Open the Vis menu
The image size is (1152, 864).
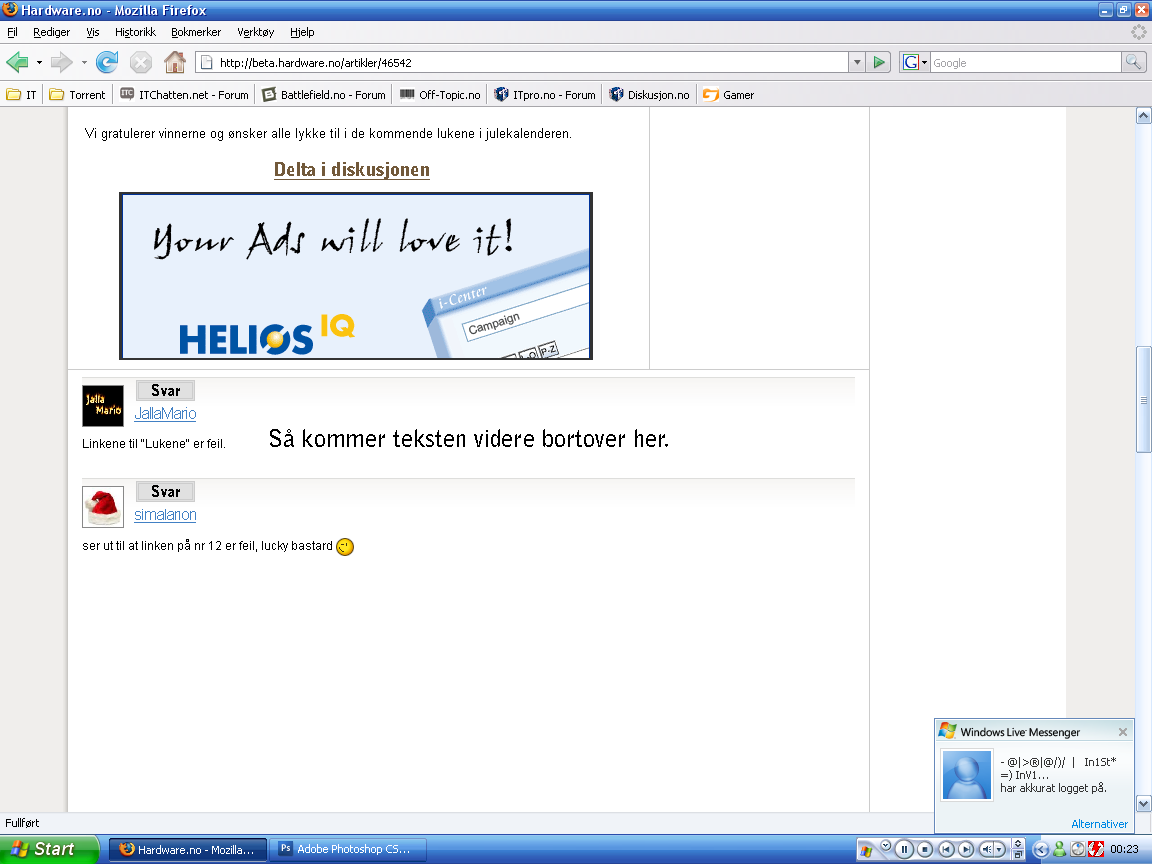[x=93, y=32]
